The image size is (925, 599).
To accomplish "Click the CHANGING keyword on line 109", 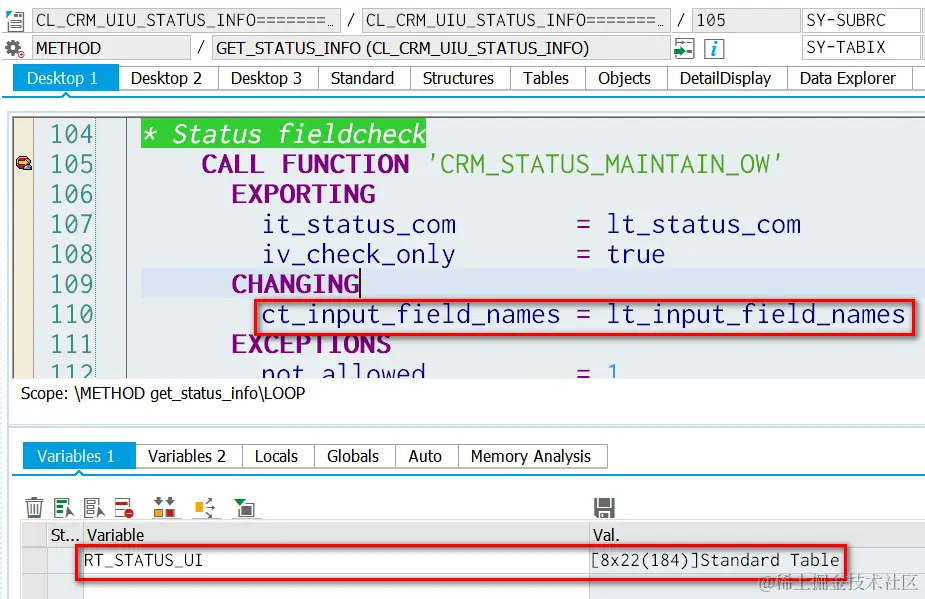I will pyautogui.click(x=296, y=284).
